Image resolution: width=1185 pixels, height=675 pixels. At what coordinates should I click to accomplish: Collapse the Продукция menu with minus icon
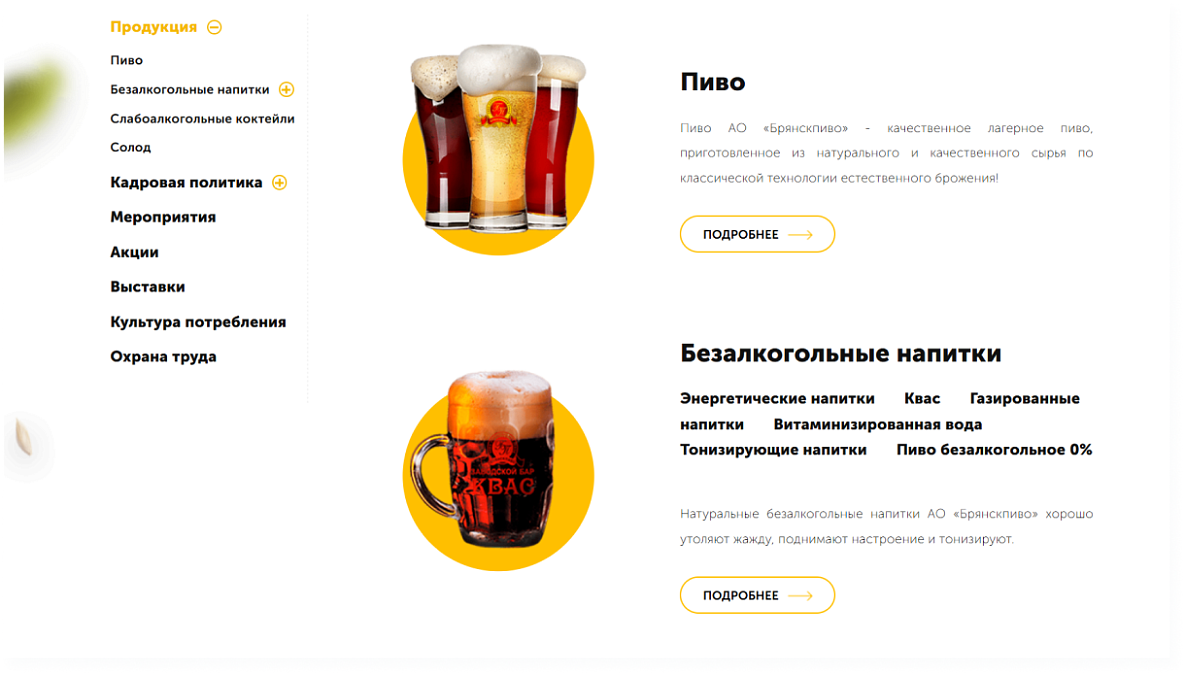215,27
